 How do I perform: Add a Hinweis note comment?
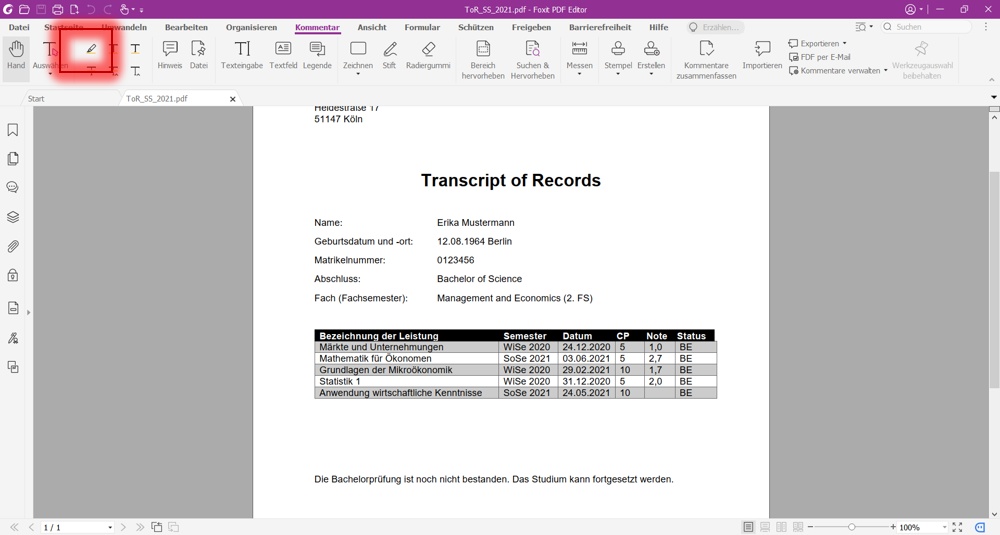(170, 55)
